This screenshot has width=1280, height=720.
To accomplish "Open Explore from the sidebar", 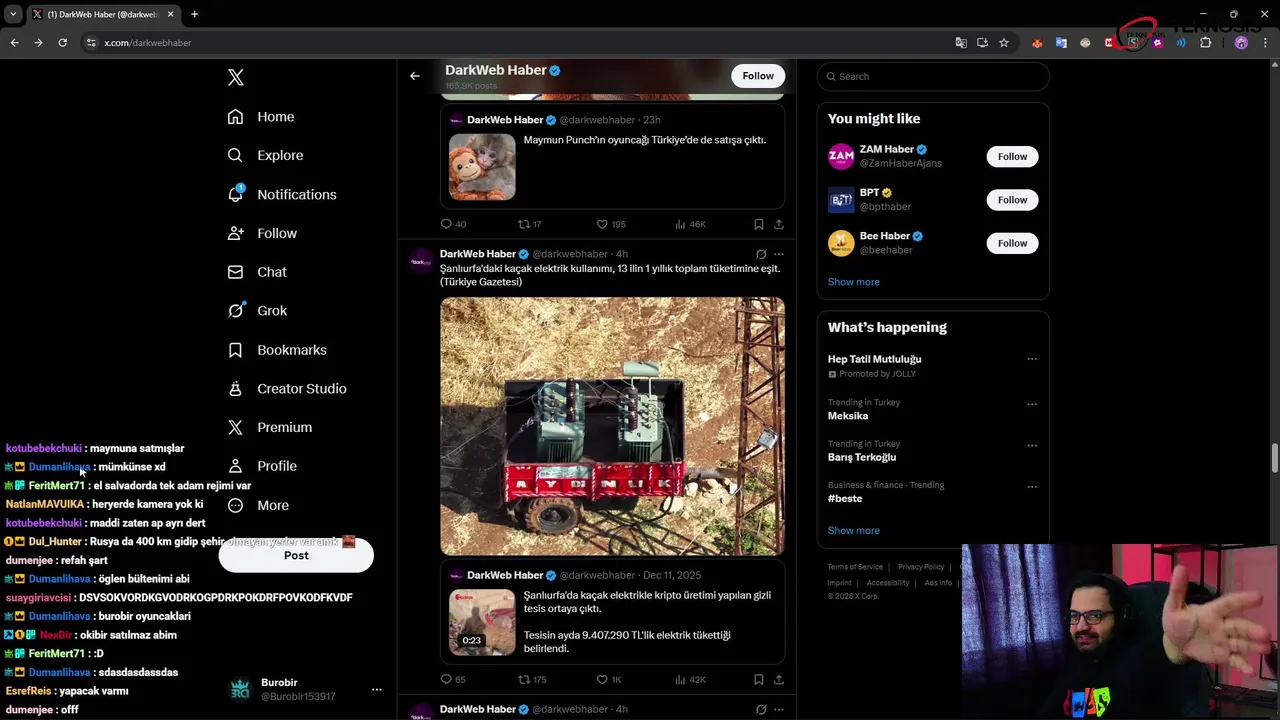I will coord(265,155).
